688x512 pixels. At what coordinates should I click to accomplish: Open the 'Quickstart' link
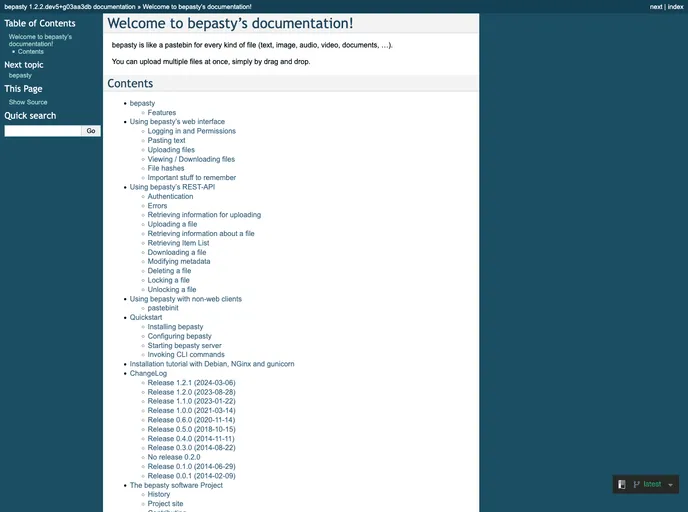point(146,317)
